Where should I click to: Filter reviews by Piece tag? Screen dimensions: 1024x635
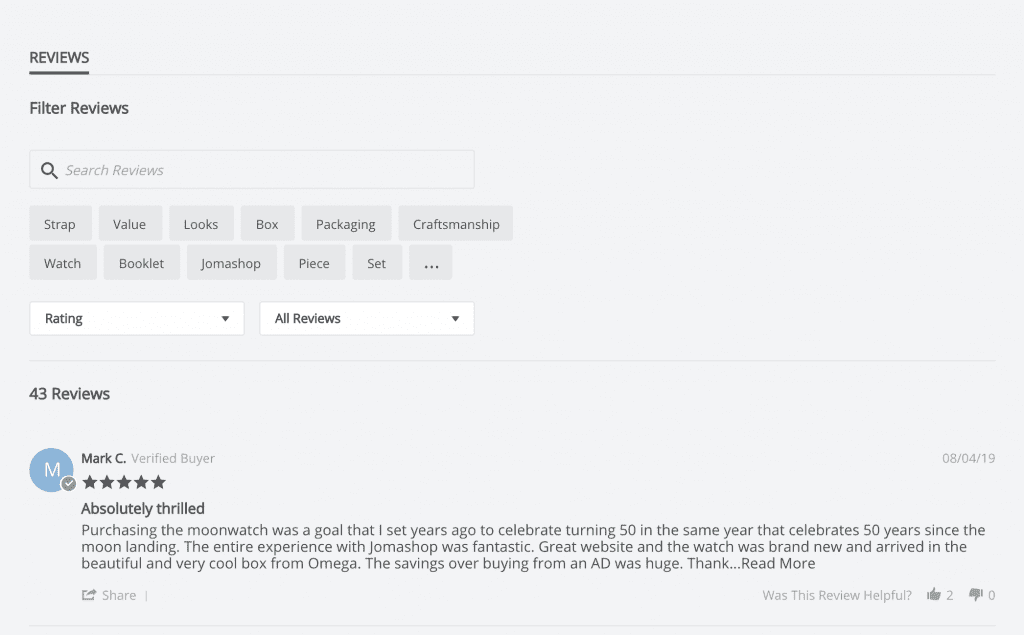pos(314,263)
